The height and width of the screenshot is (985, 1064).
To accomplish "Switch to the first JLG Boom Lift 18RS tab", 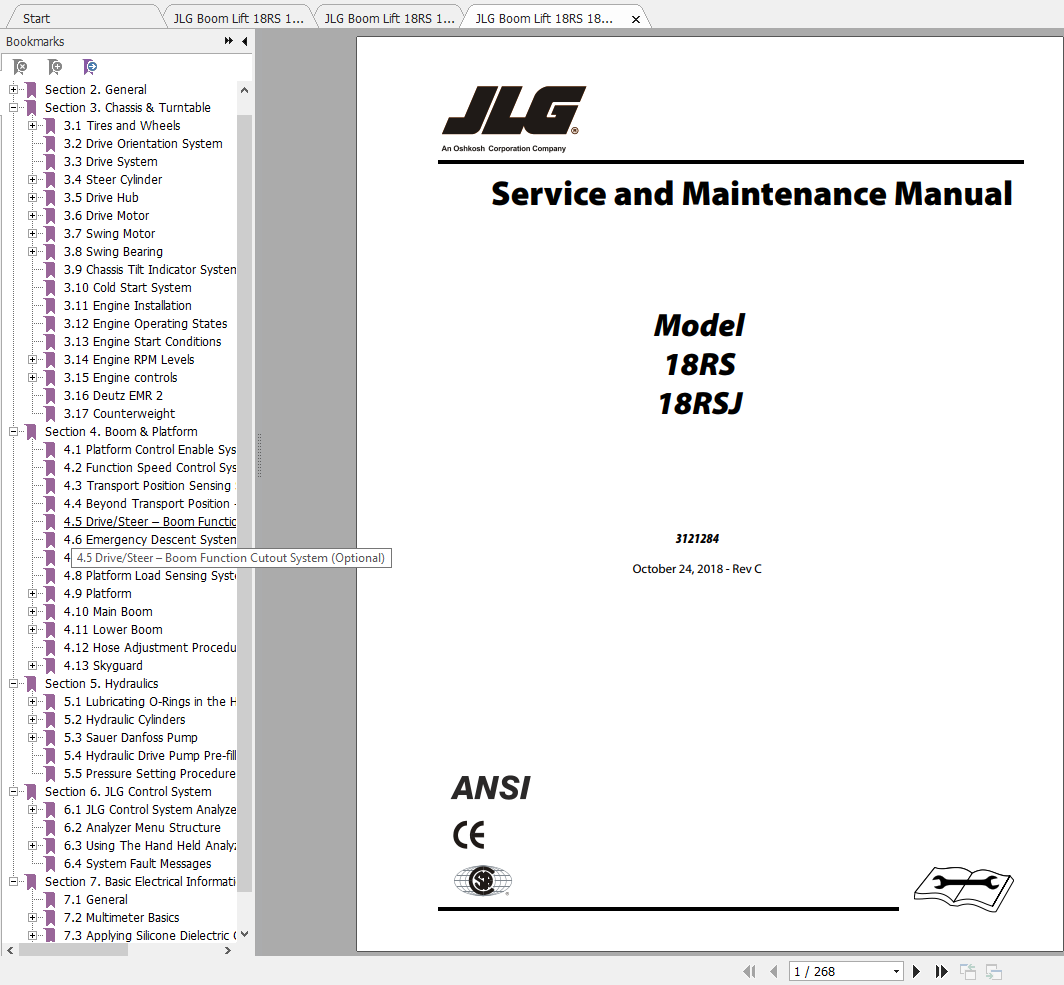I will (238, 19).
